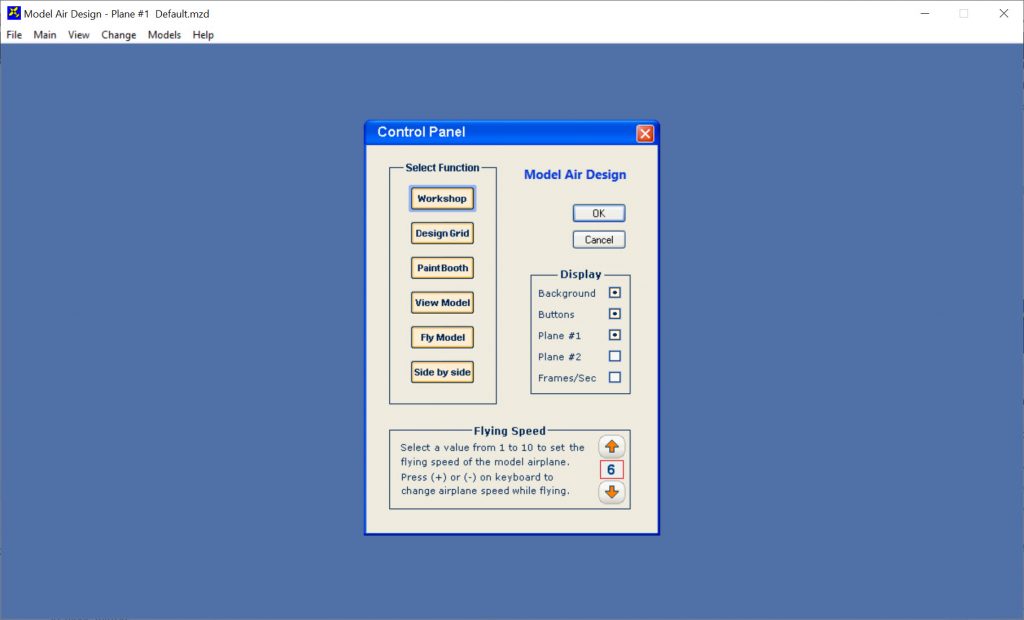Select the View Model function button

(442, 302)
